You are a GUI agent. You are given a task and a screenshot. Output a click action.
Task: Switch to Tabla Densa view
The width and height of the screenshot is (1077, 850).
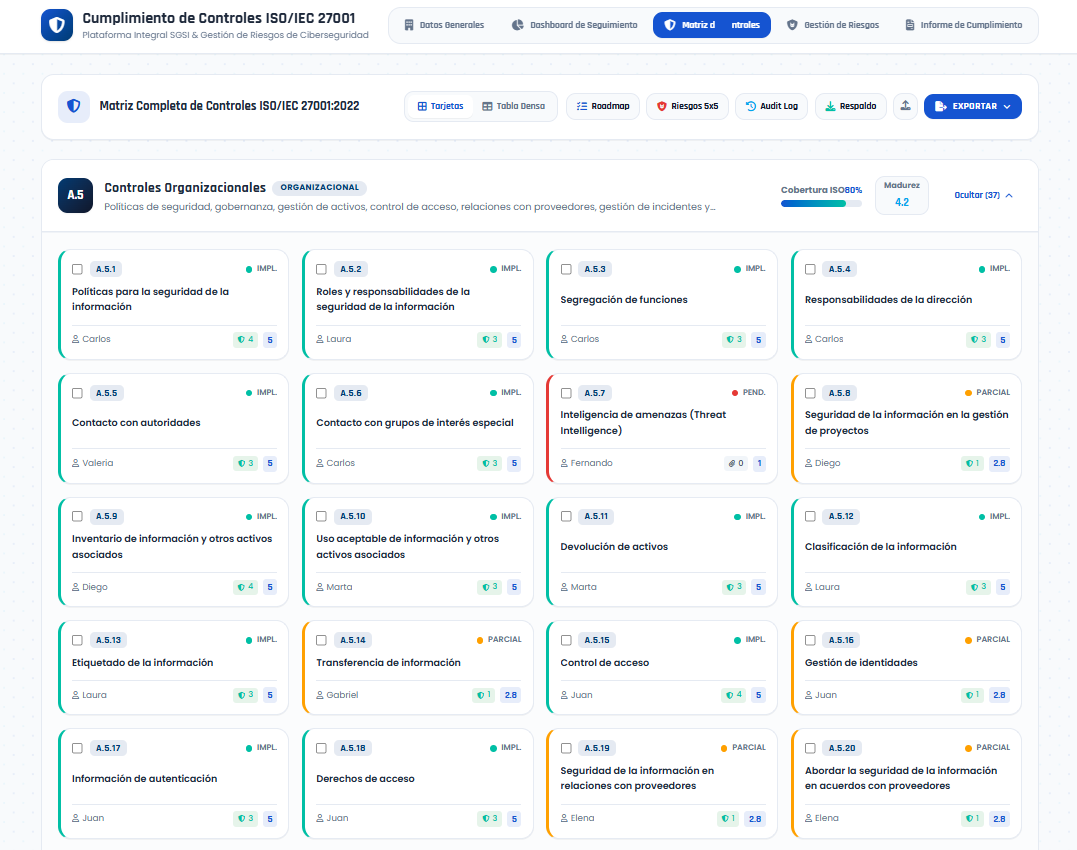point(513,106)
